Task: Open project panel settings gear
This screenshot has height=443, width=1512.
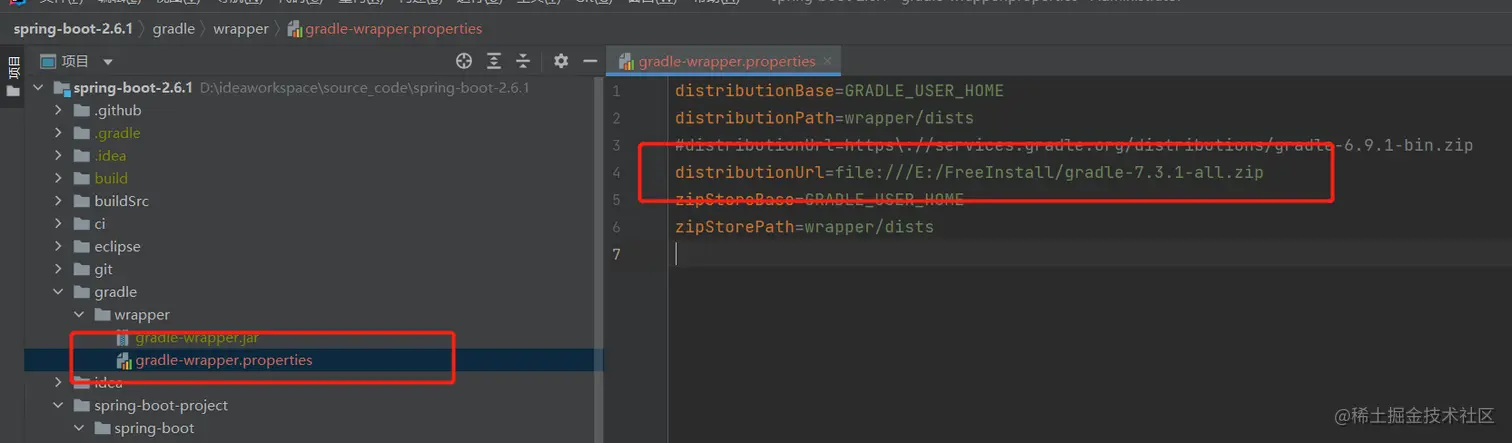Action: click(561, 61)
